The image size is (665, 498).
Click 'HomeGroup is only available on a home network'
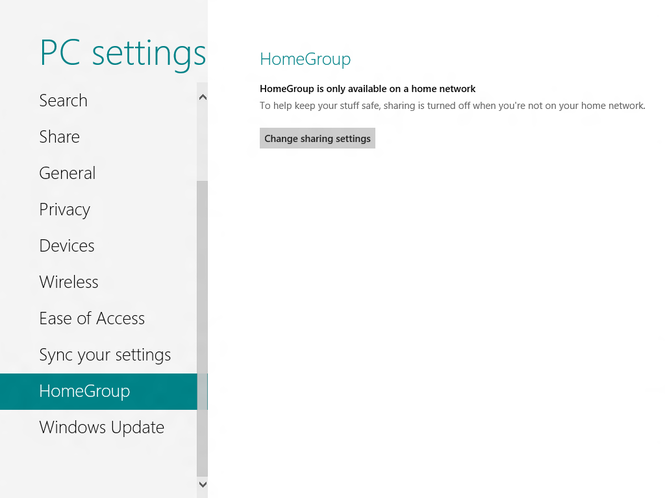pyautogui.click(x=367, y=89)
